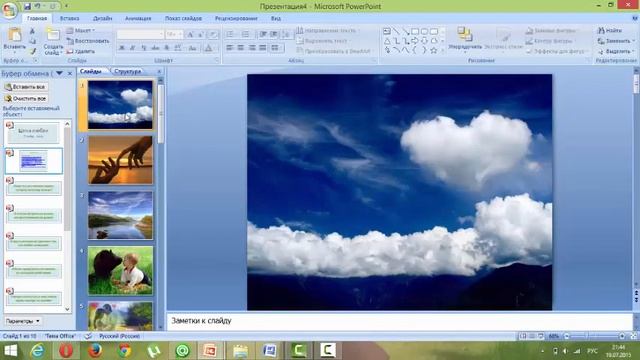The image size is (640, 360).
Task: Click the bulleted list icon
Action: point(231,34)
